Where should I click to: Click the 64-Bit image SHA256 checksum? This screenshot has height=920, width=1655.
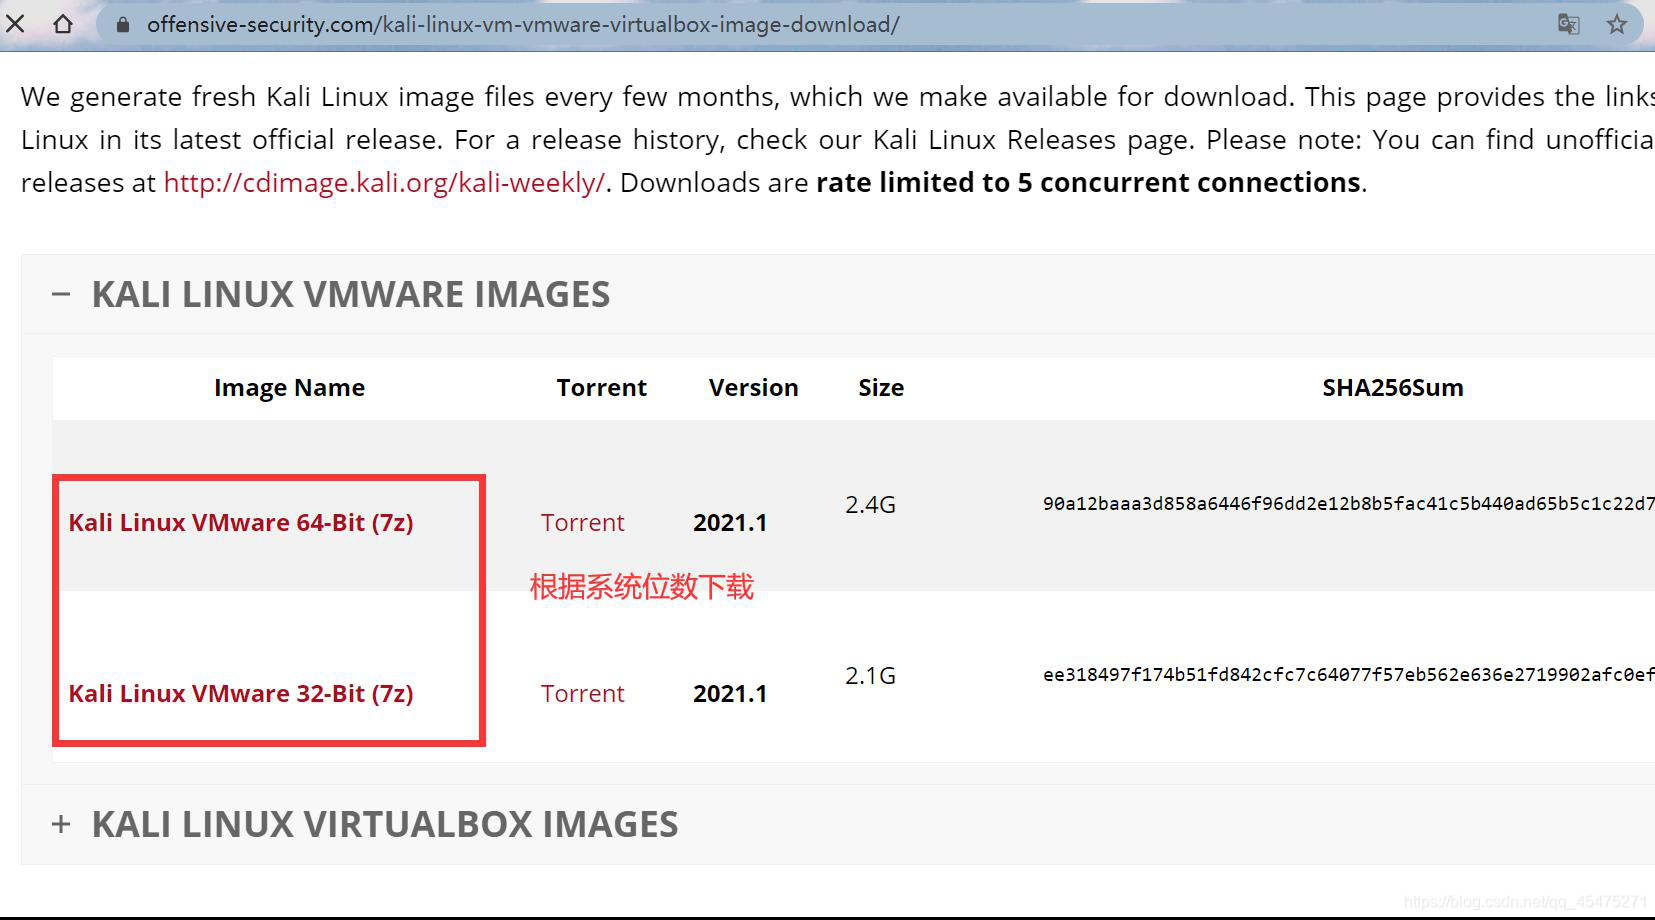click(1348, 503)
